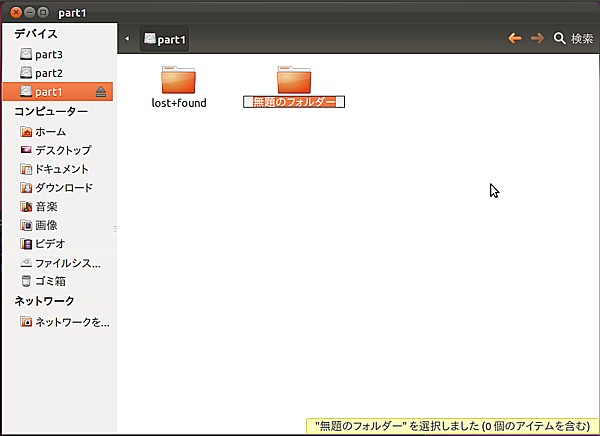Click the selection status message

click(452, 426)
